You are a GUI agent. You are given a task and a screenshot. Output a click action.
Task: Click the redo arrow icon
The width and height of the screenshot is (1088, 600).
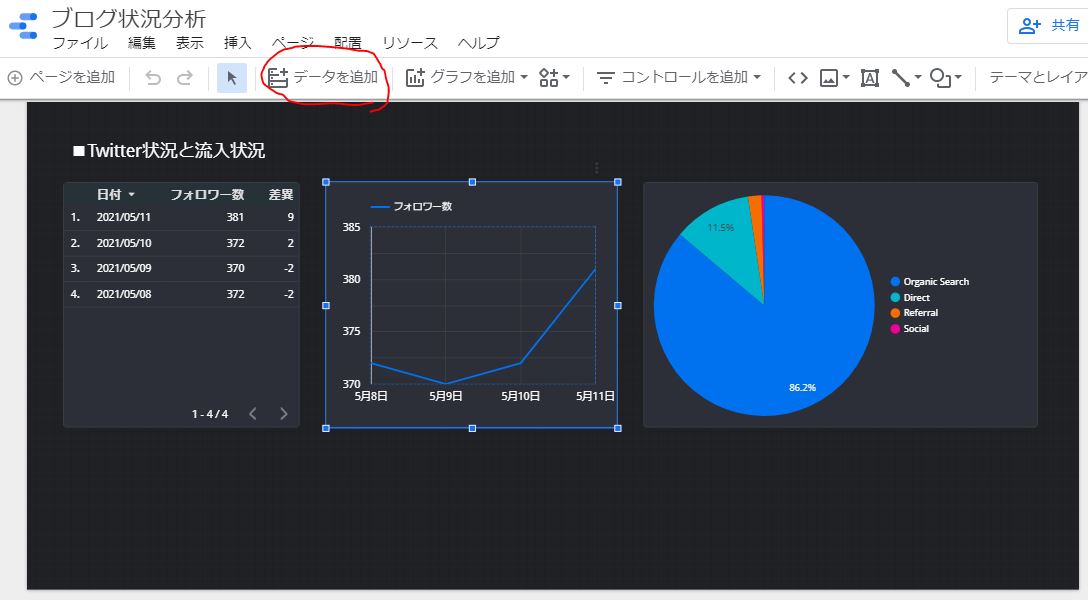point(185,78)
